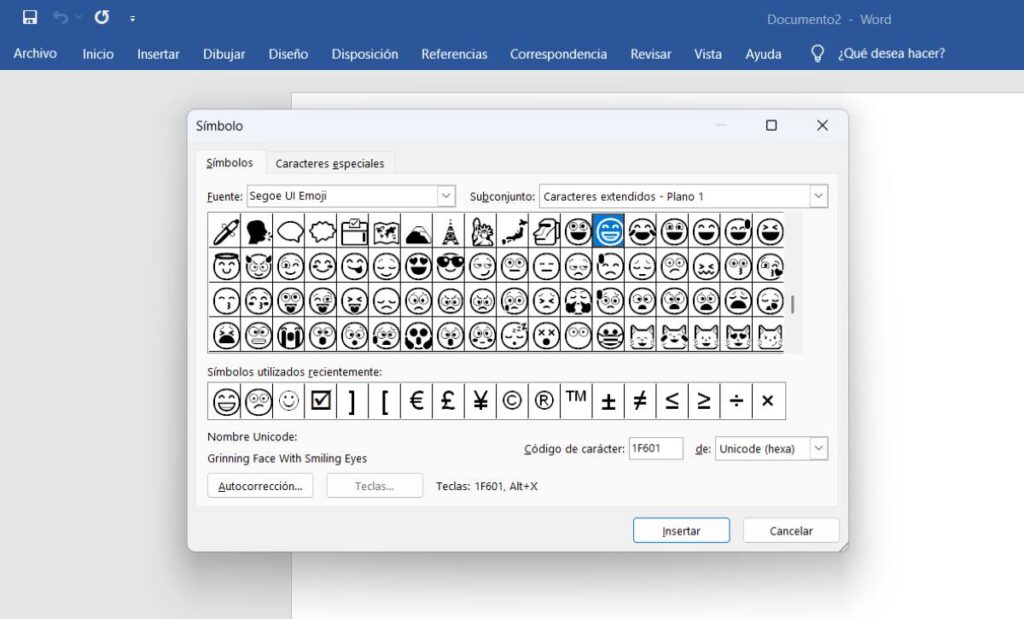The image size is (1024, 619).
Task: Open the Fuente font dropdown
Action: coord(446,196)
